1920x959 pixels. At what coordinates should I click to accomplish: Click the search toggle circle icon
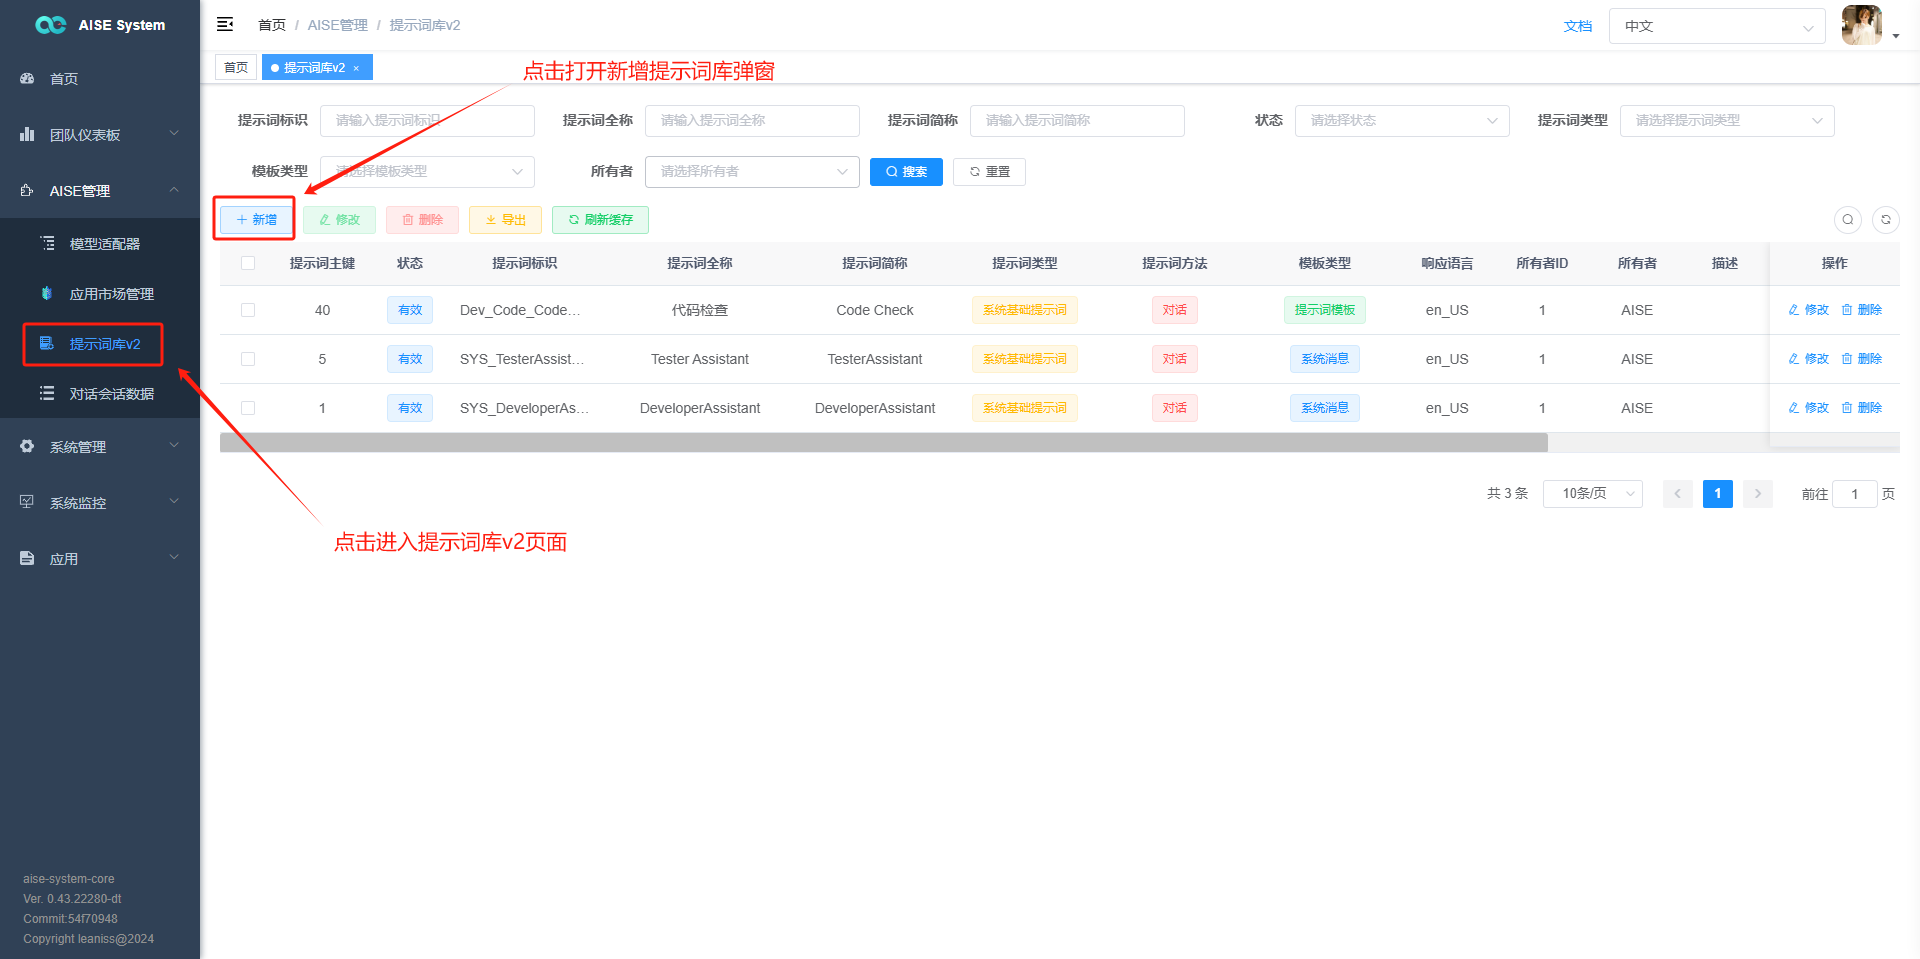[x=1847, y=219]
